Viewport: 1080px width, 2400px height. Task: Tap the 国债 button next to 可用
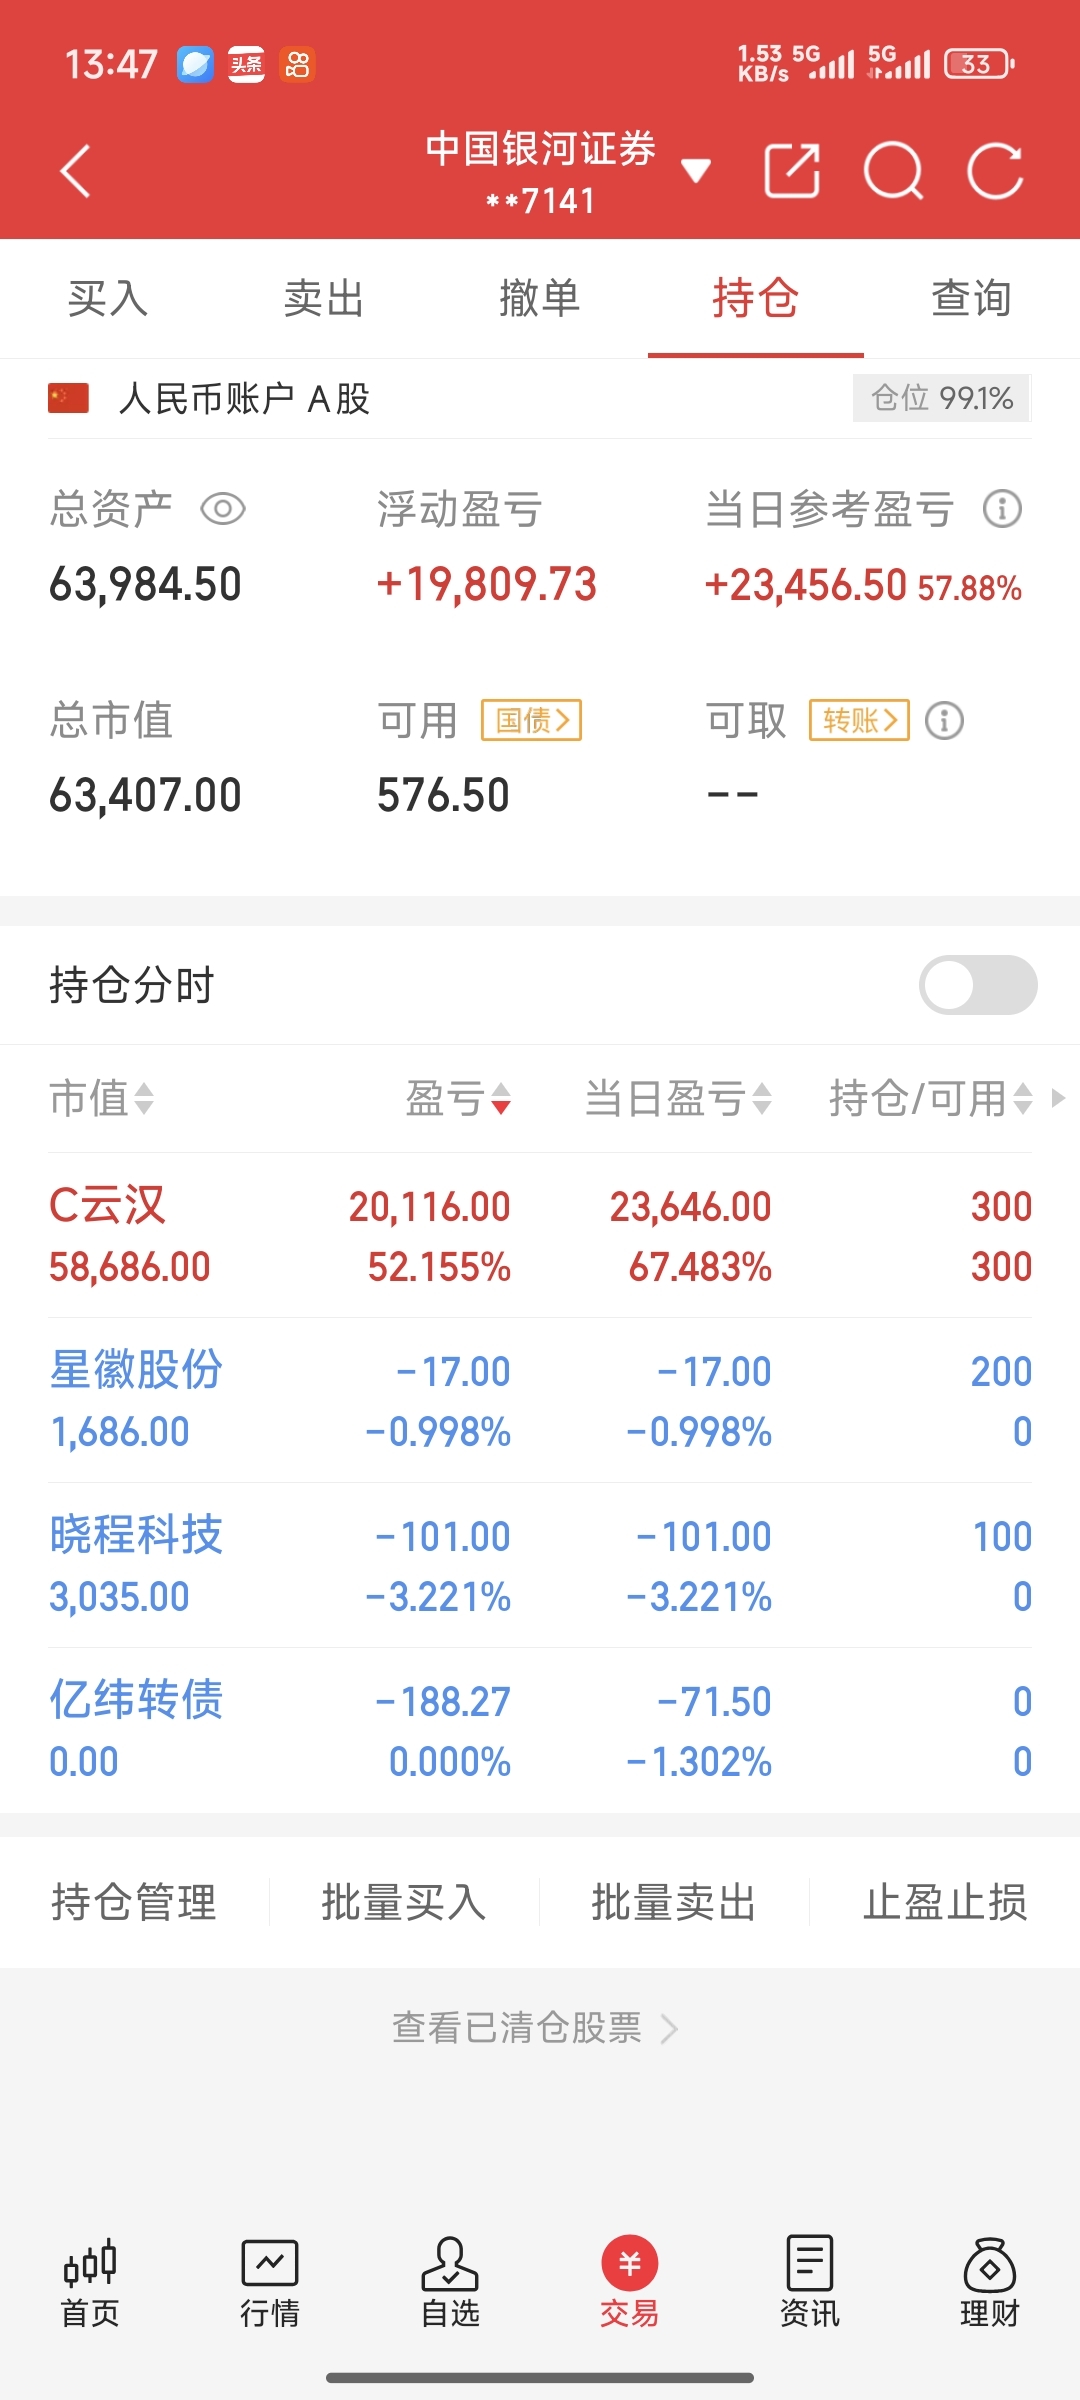tap(531, 720)
